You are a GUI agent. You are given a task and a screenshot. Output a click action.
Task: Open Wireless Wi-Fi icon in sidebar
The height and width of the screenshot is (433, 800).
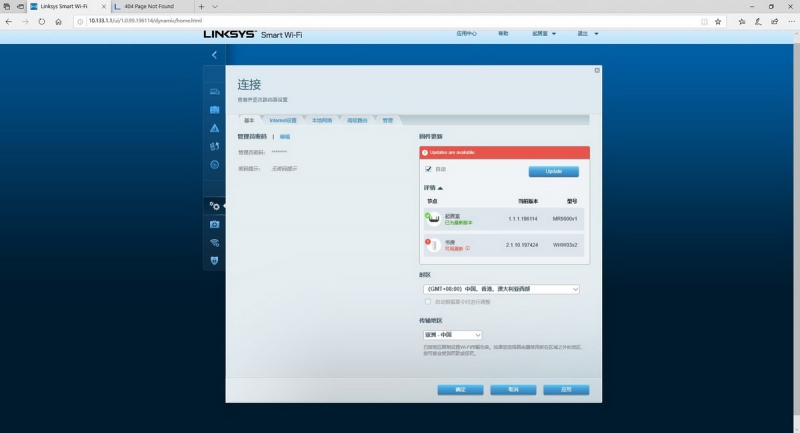tap(214, 243)
